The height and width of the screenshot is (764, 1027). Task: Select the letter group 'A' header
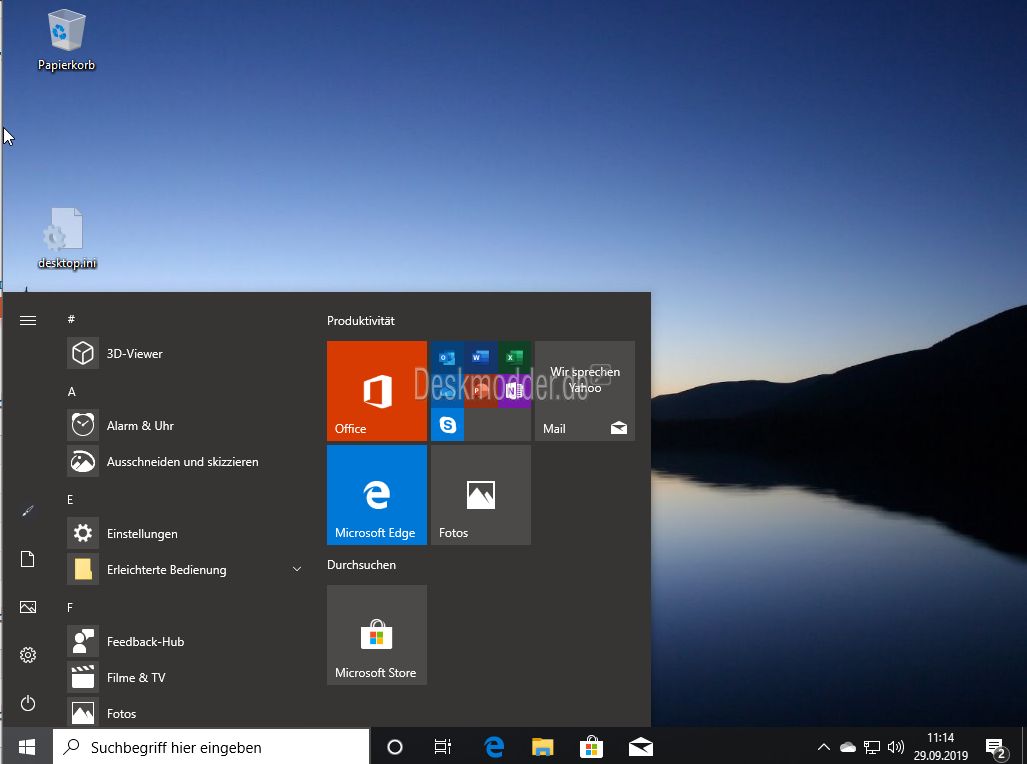point(71,391)
